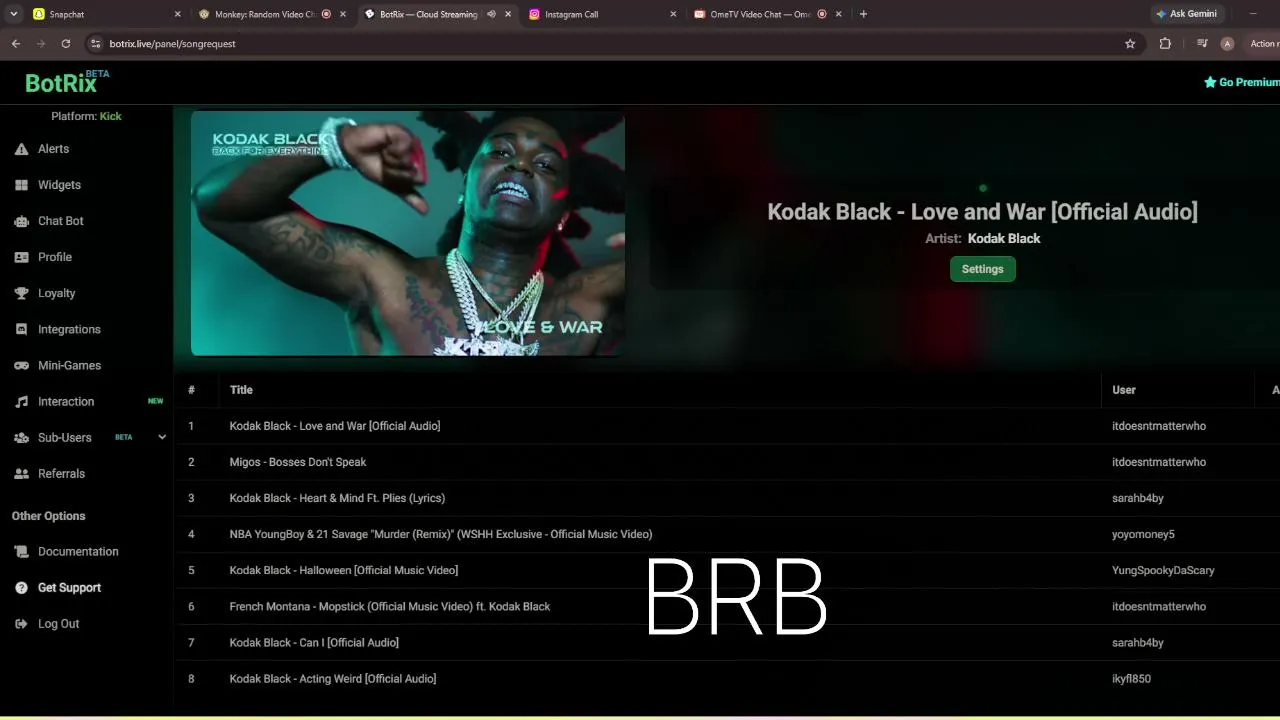The image size is (1280, 720).
Task: Select Kodak Black - Can I song row
Action: [x=726, y=642]
